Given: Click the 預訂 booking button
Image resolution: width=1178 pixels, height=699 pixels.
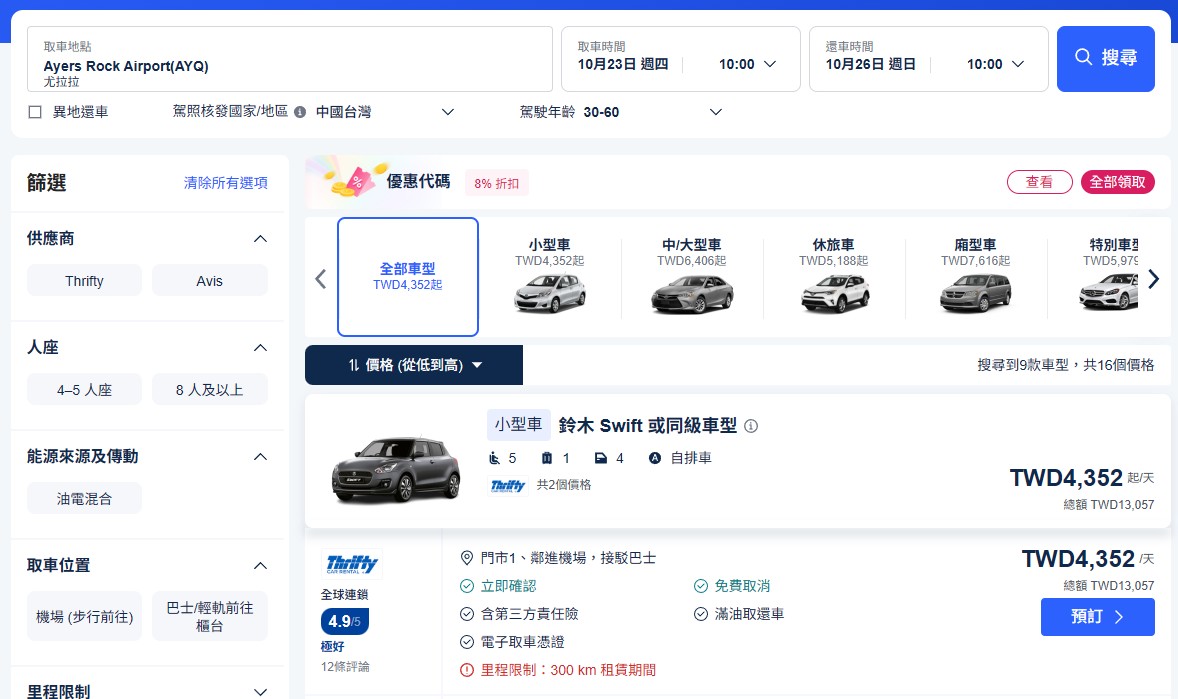Looking at the screenshot, I should 1097,617.
